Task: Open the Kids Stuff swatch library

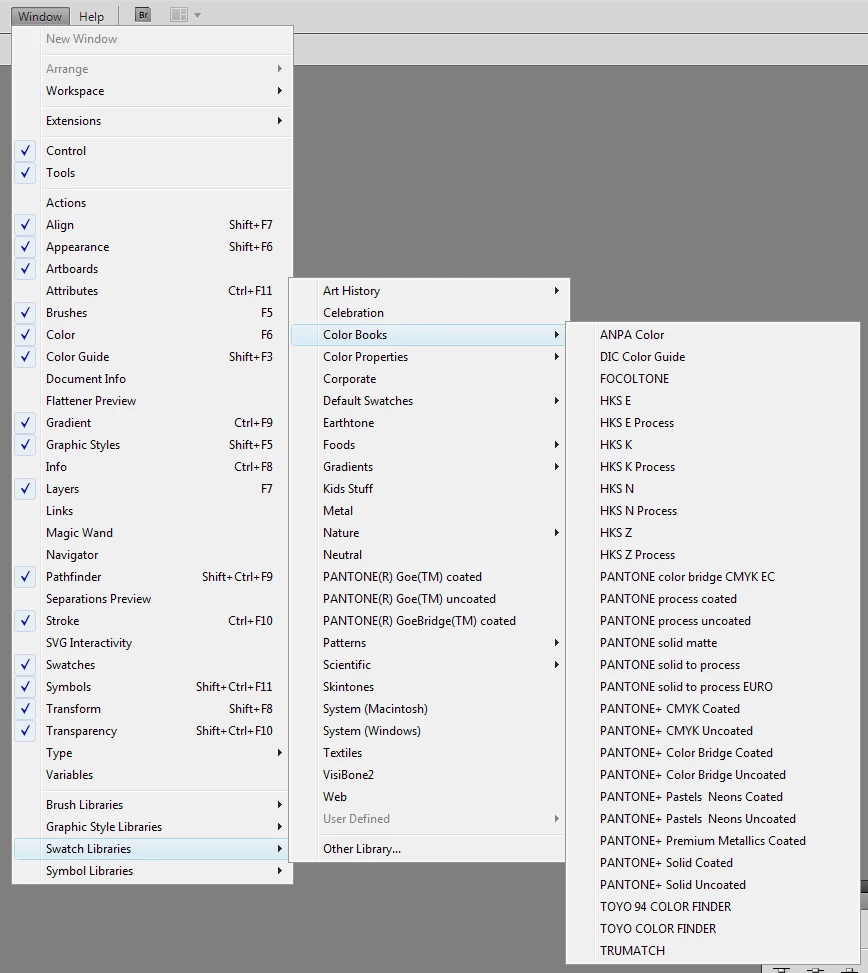Action: click(x=428, y=489)
